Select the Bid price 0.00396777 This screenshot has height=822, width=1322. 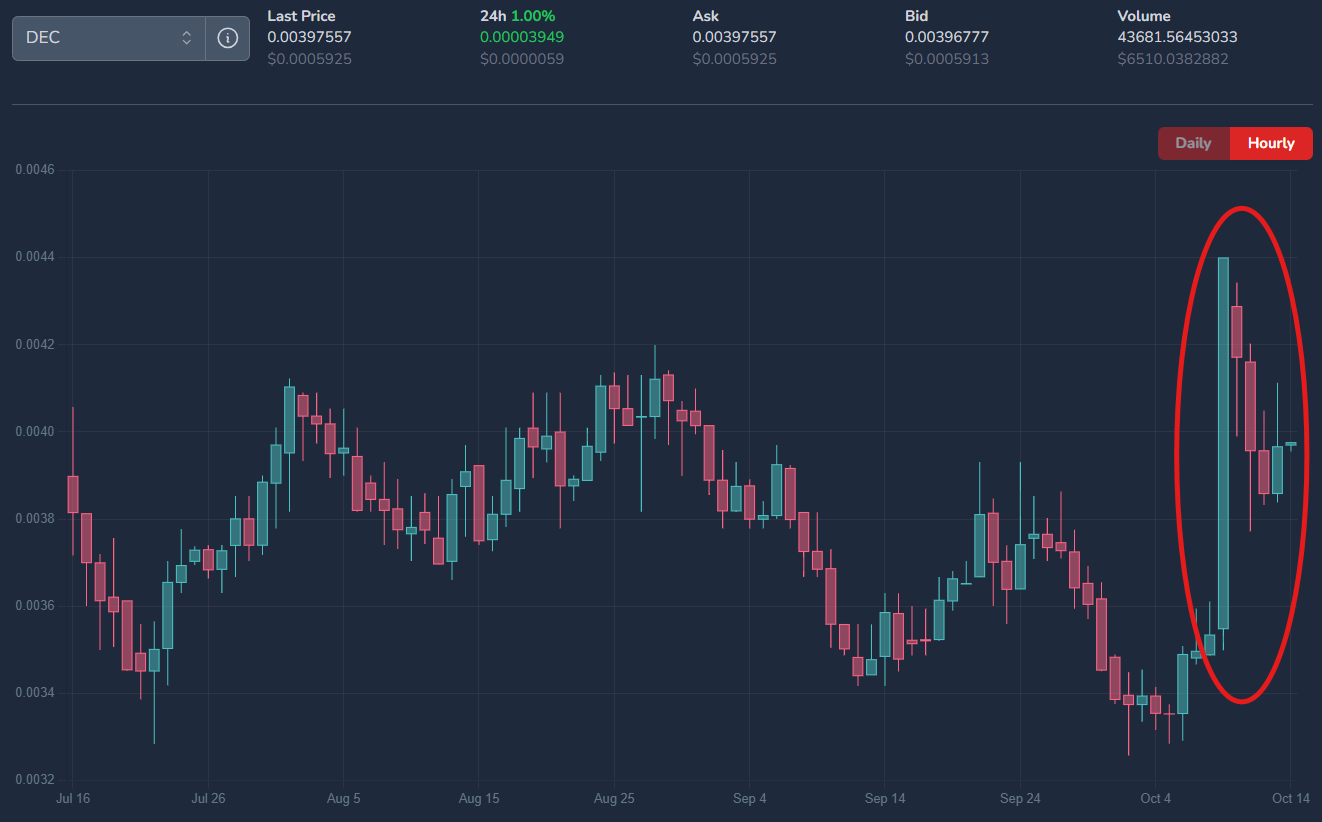pos(947,37)
